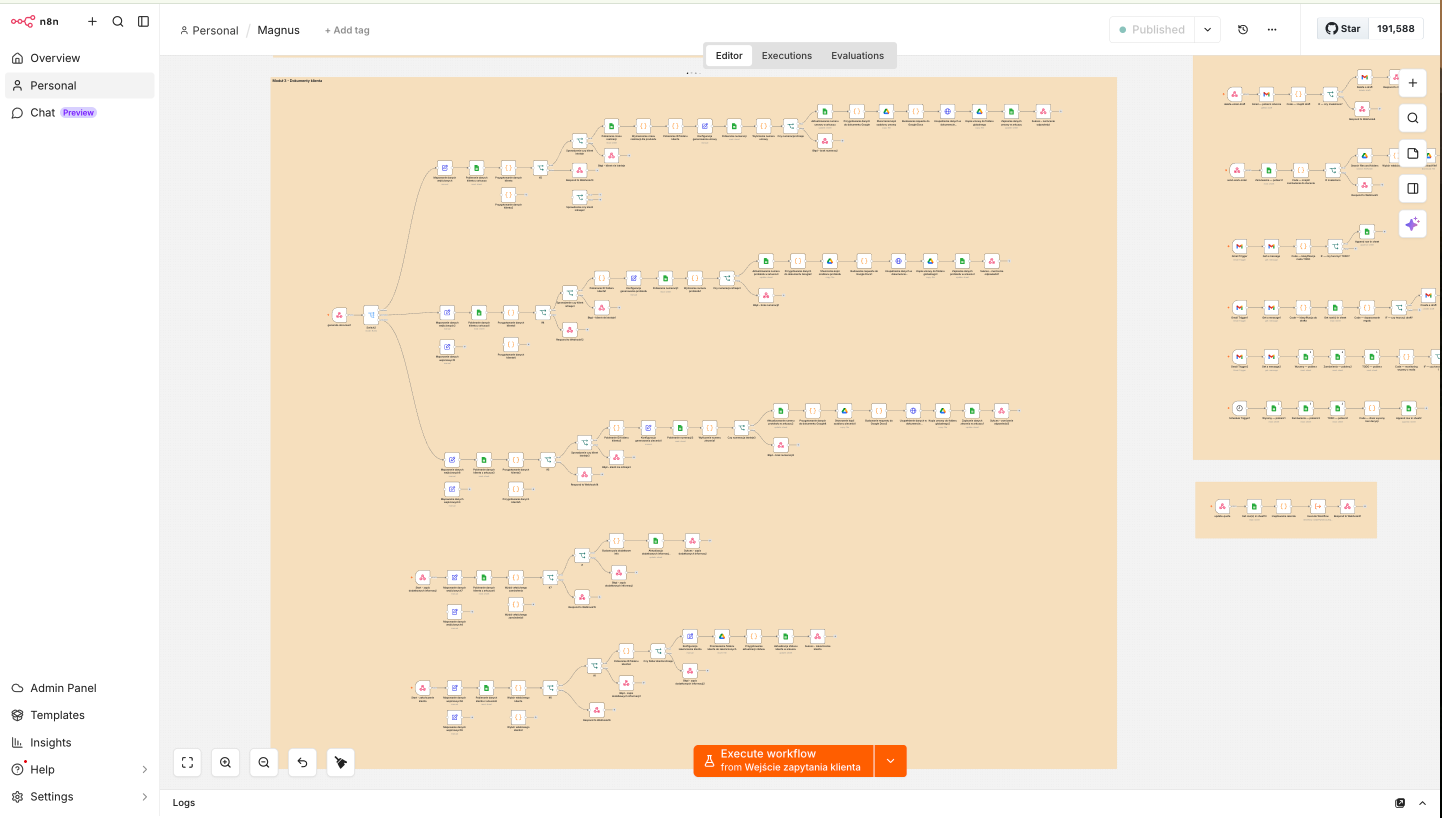Zoom out of the canvas
Image resolution: width=1442 pixels, height=818 pixels.
point(263,762)
